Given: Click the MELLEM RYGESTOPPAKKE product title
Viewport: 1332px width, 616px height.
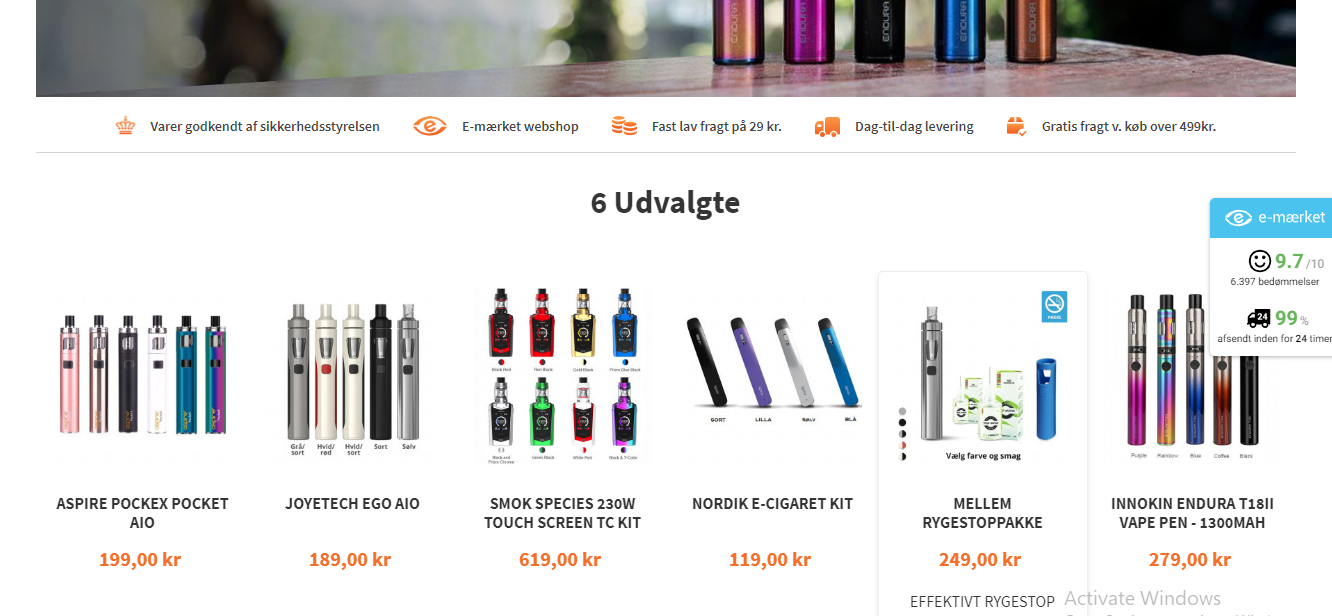Looking at the screenshot, I should (x=982, y=513).
